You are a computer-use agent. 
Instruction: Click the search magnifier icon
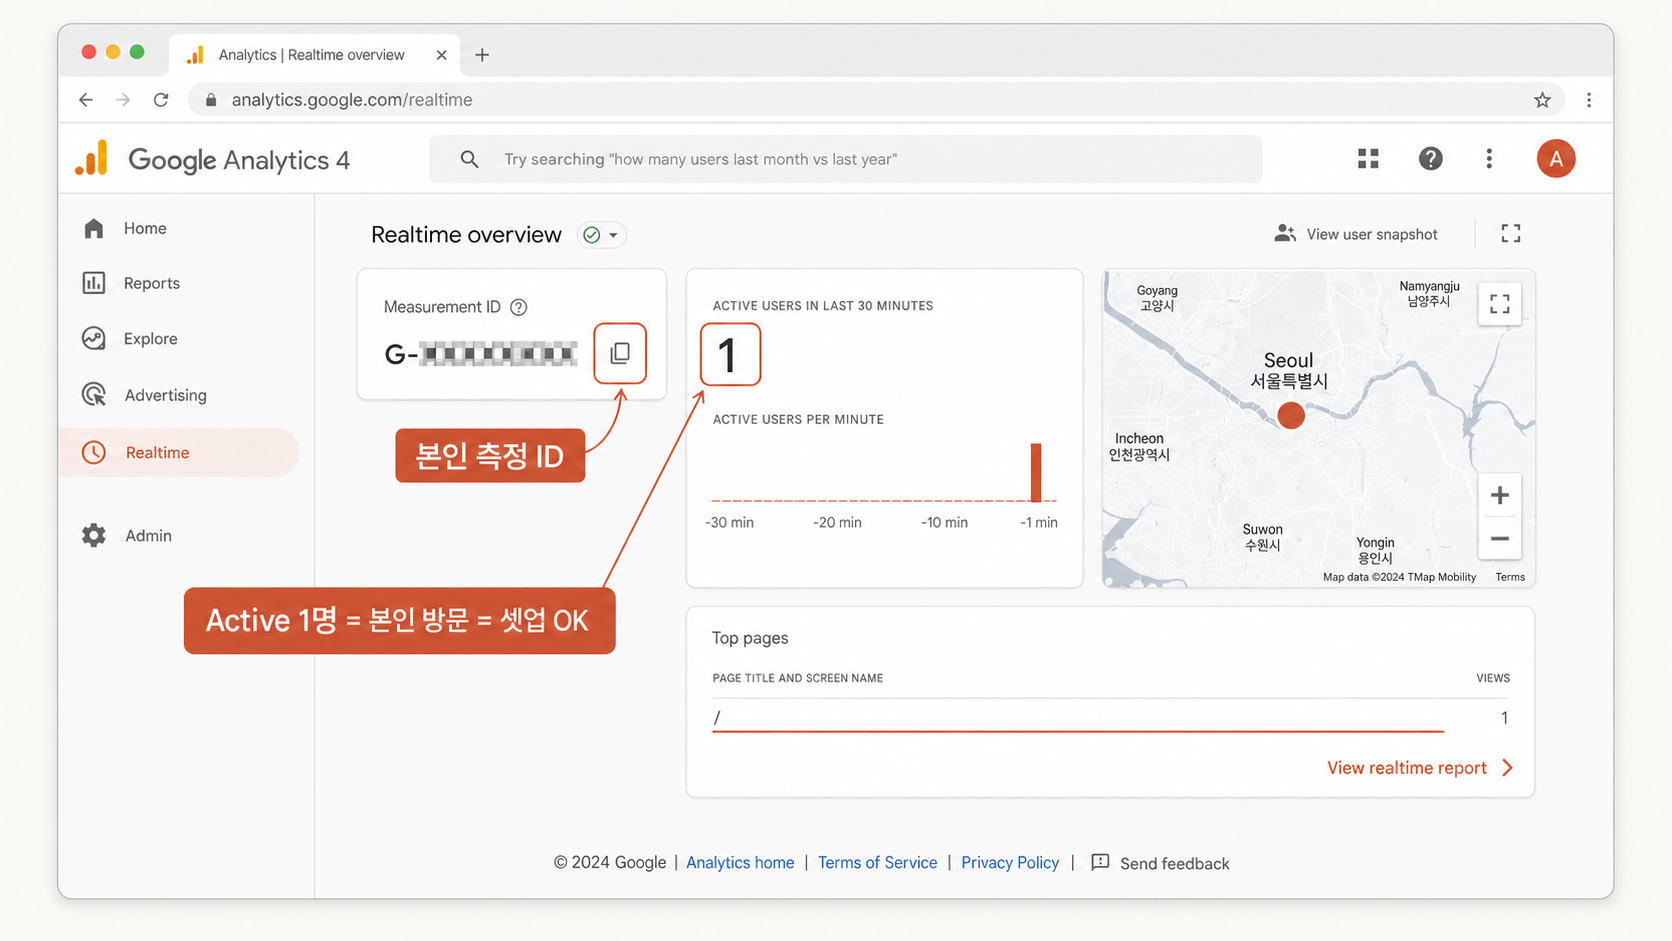point(469,159)
